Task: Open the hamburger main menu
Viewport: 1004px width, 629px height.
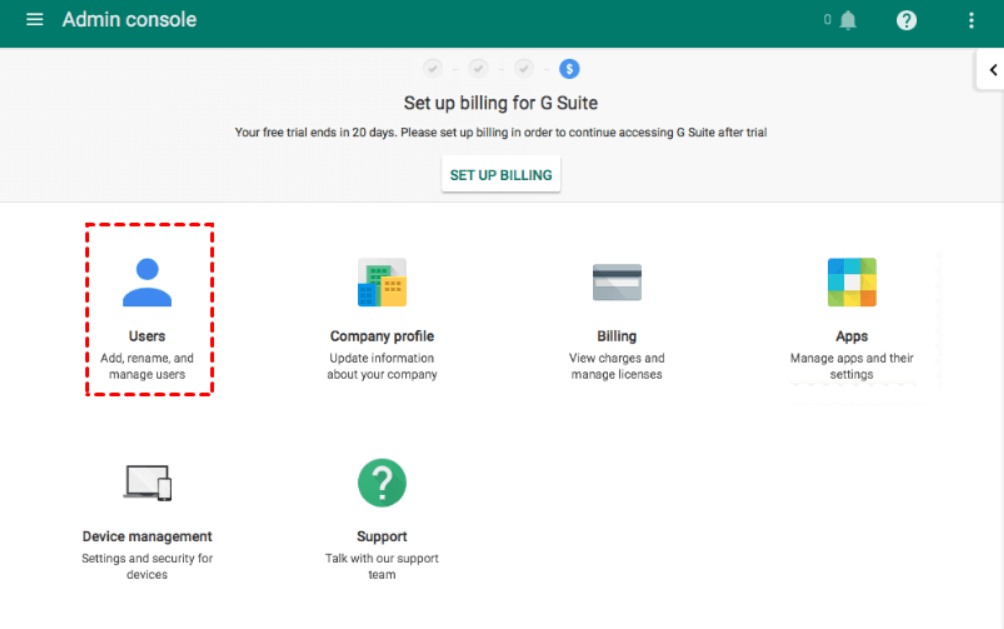Action: (35, 20)
